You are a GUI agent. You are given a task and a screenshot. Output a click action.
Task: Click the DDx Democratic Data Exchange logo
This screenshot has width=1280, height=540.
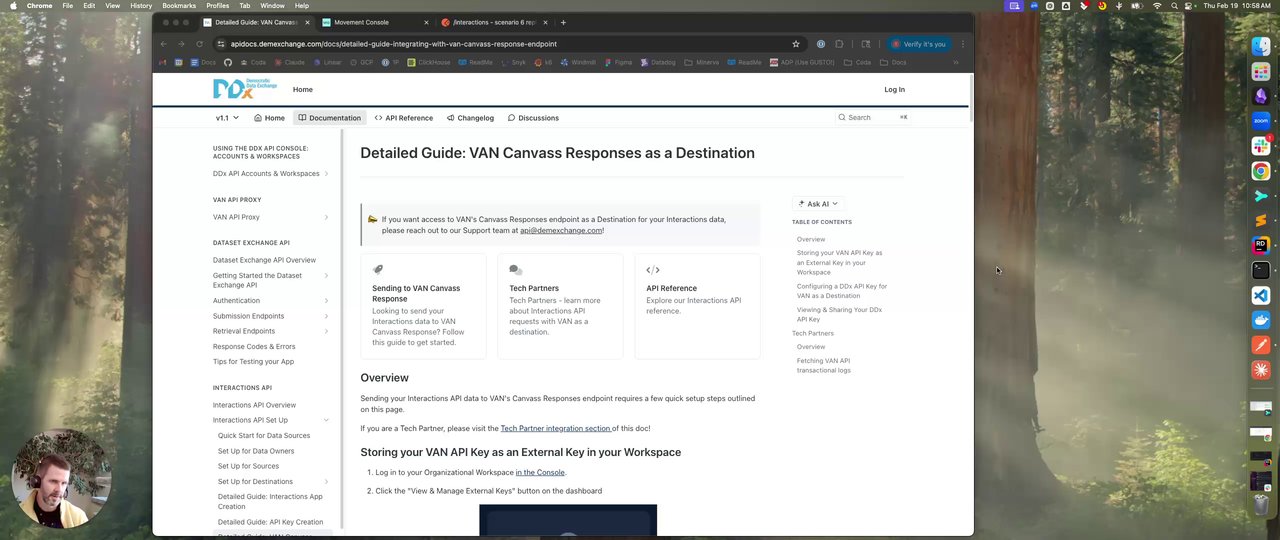(244, 89)
